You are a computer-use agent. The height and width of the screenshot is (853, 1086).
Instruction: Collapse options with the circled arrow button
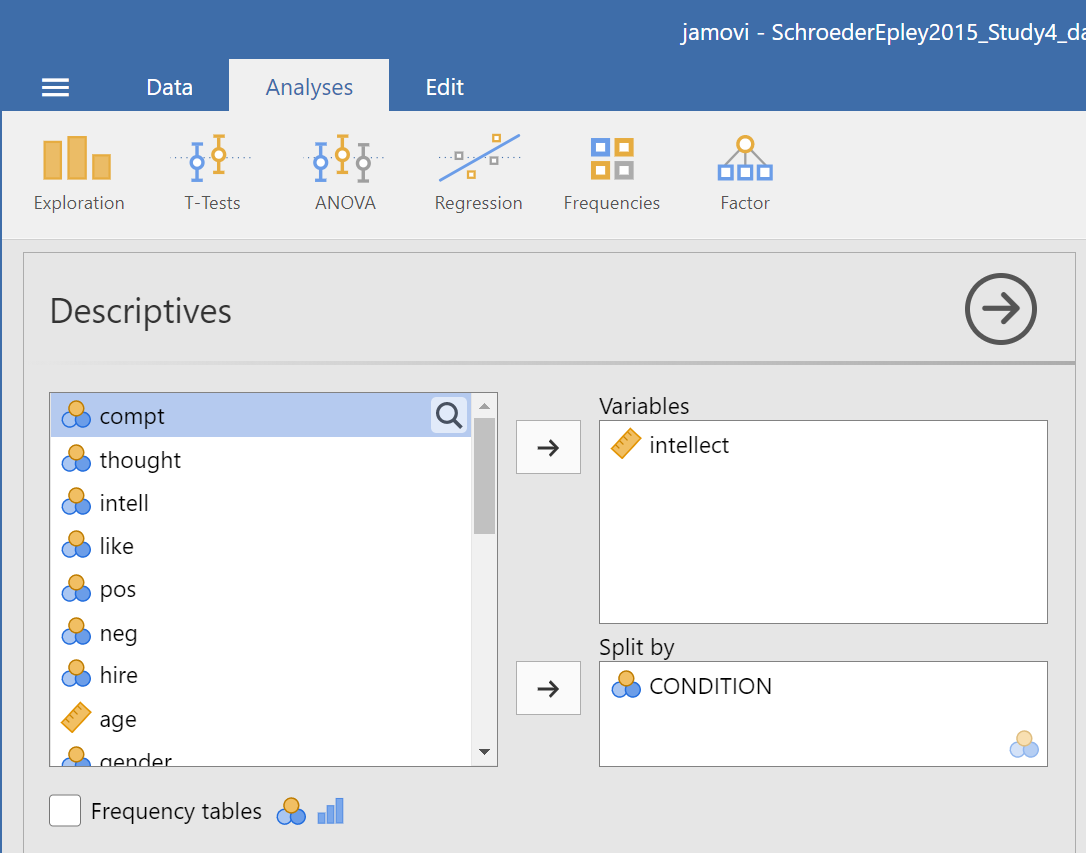(x=1000, y=309)
